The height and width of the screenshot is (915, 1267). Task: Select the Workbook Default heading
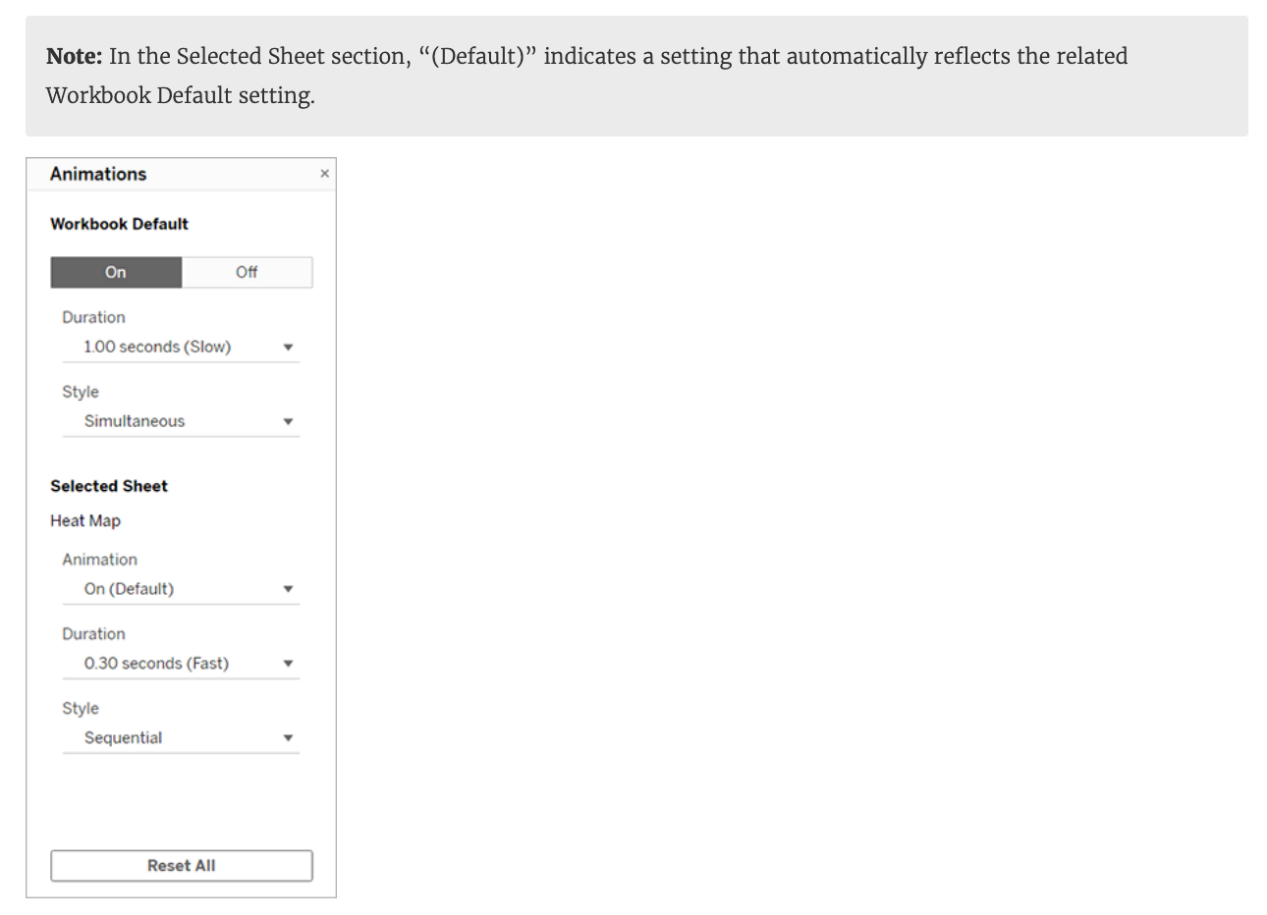(119, 224)
